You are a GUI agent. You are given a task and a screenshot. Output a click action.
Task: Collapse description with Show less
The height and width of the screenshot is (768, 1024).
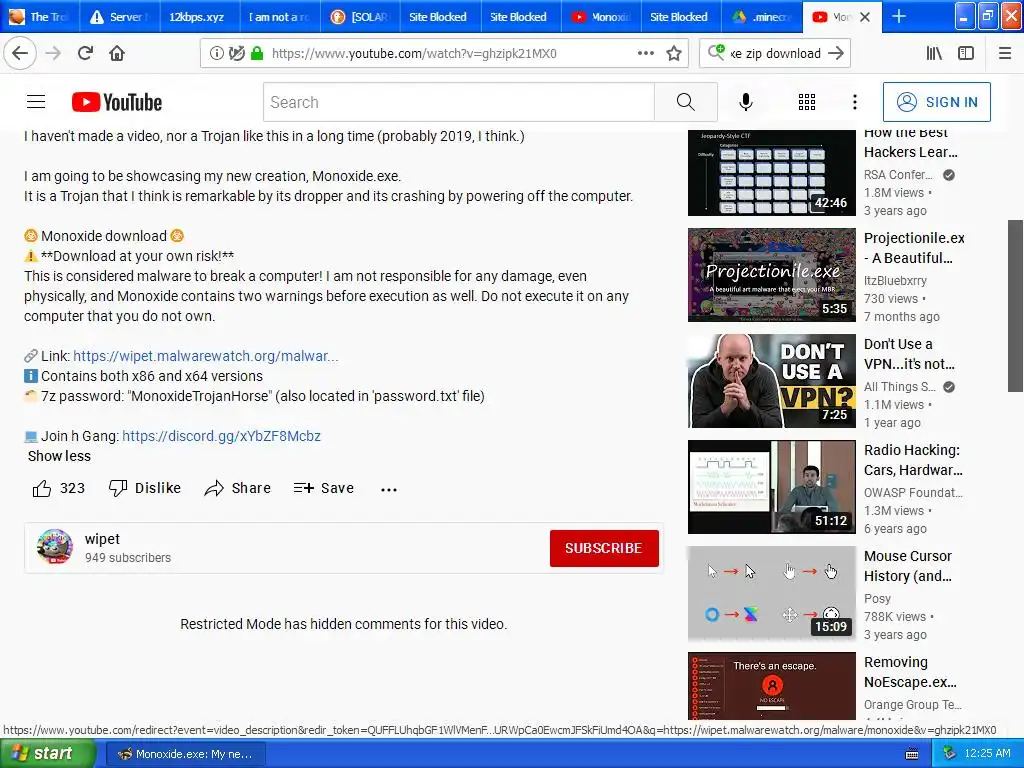[x=59, y=456]
